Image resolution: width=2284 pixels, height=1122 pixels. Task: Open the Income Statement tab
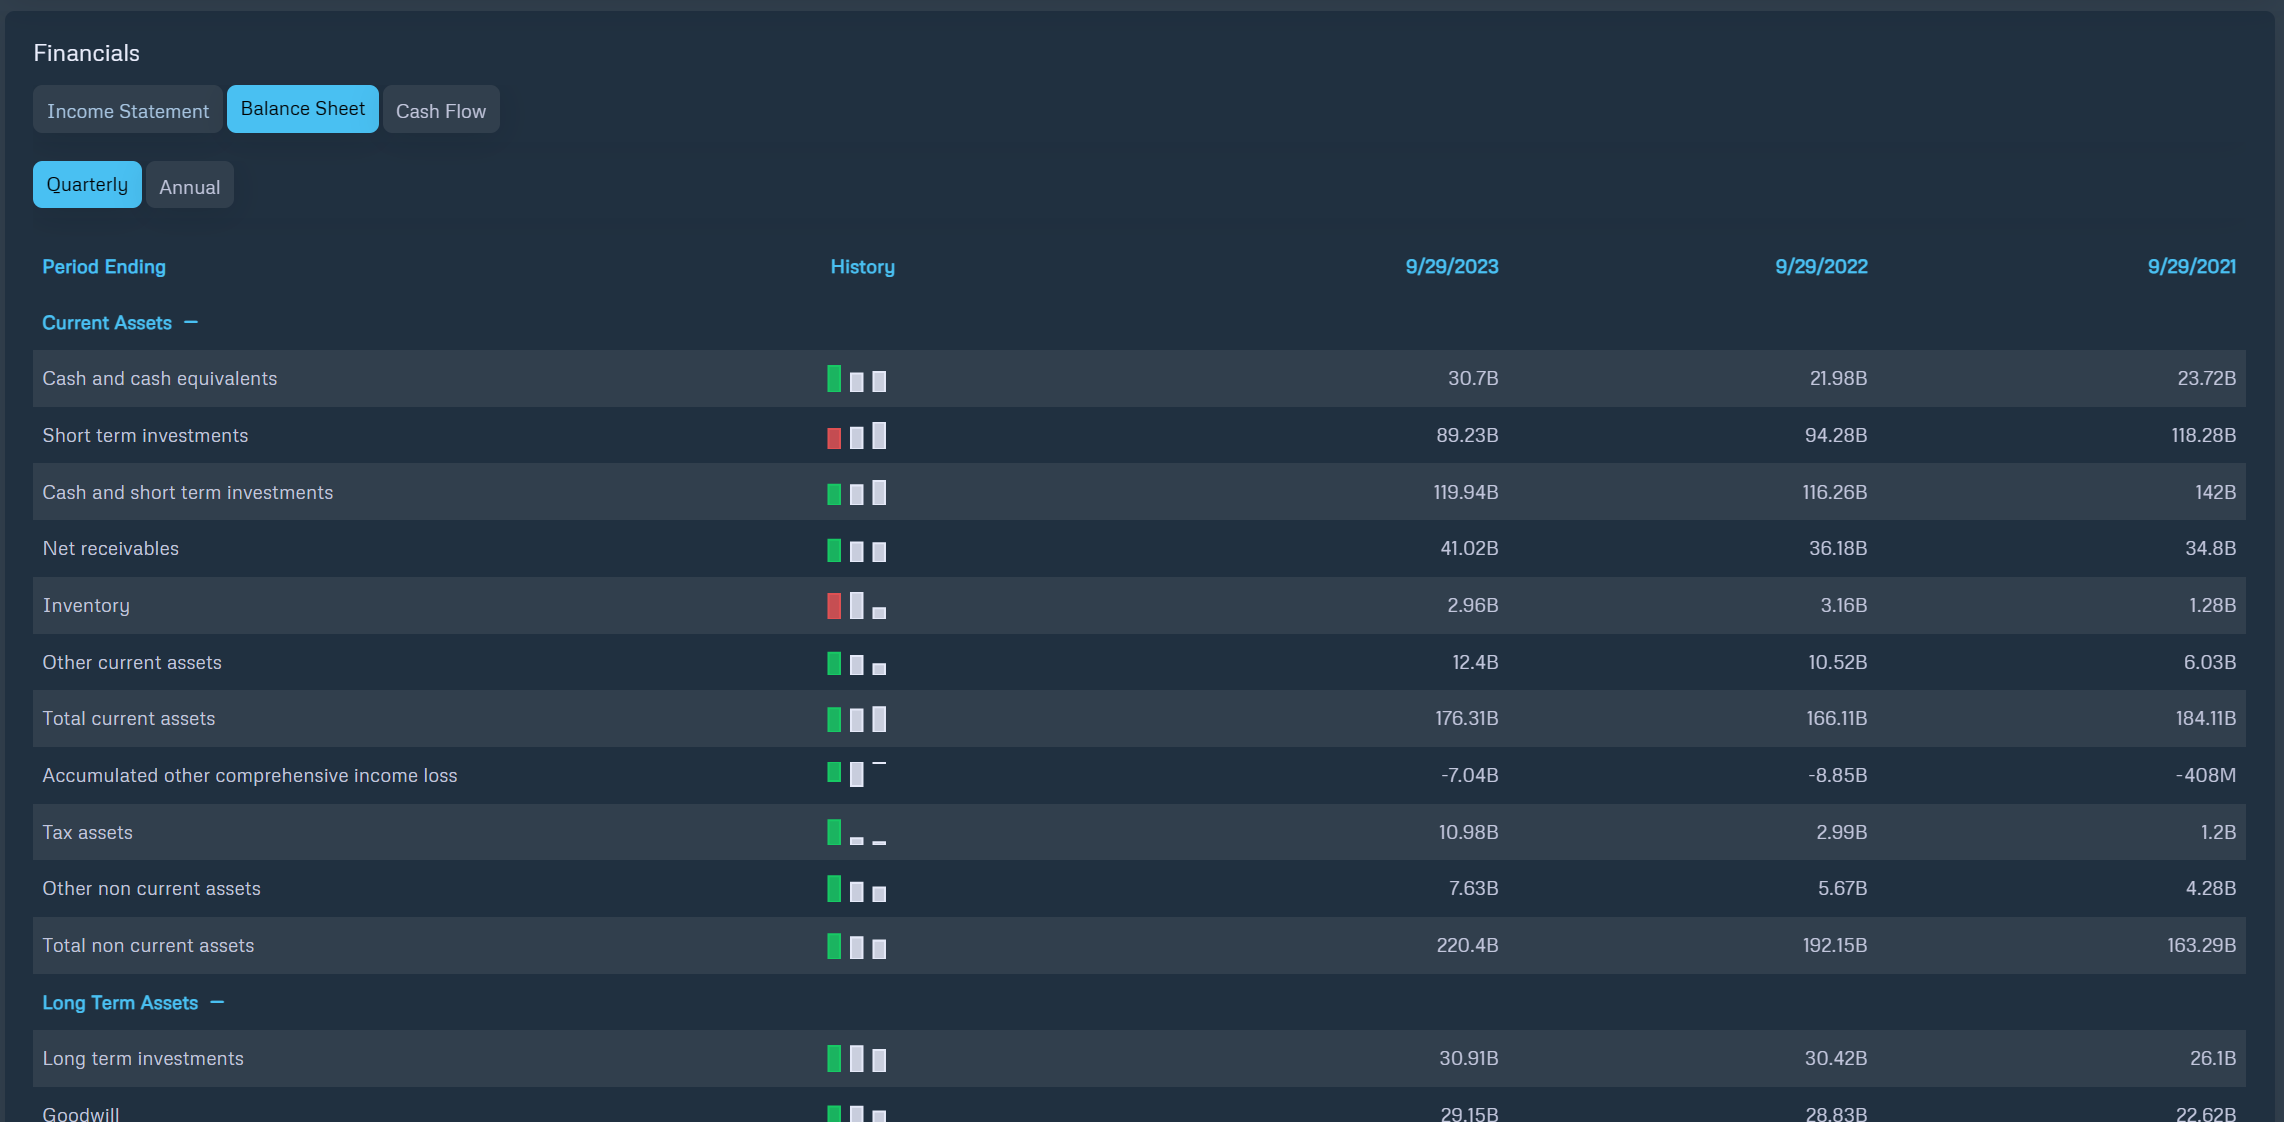coord(128,110)
